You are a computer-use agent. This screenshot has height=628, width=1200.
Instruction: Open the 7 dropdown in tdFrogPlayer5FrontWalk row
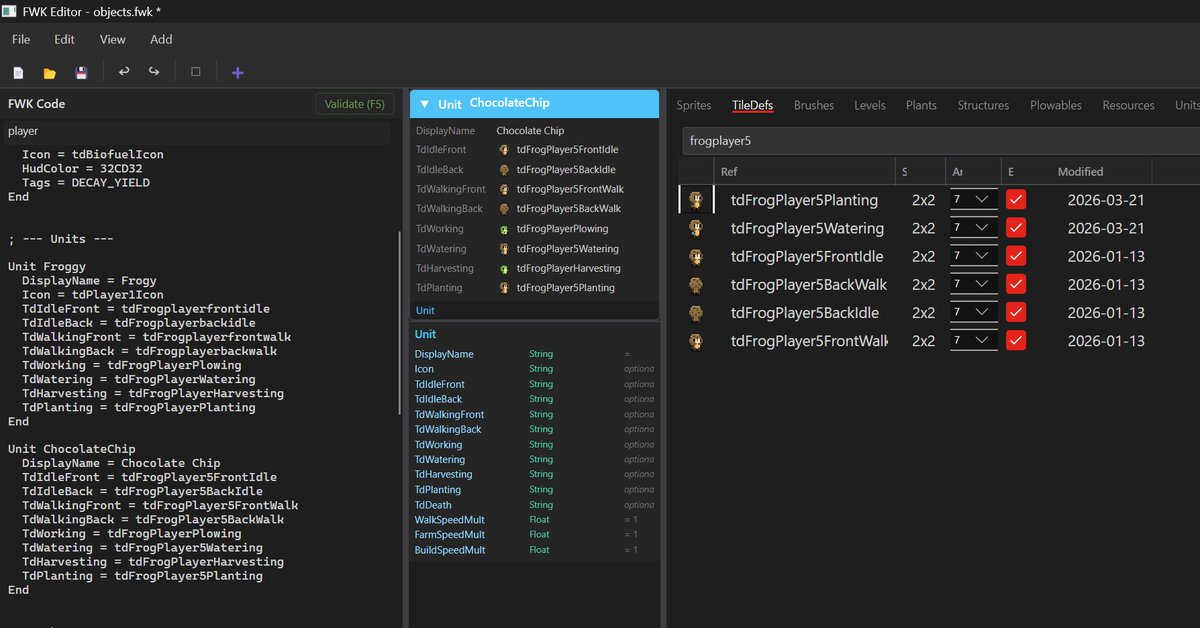click(973, 341)
